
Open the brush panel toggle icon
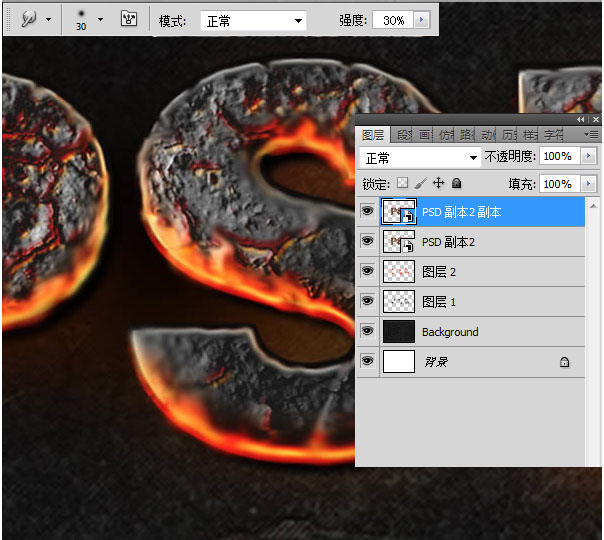coord(129,20)
